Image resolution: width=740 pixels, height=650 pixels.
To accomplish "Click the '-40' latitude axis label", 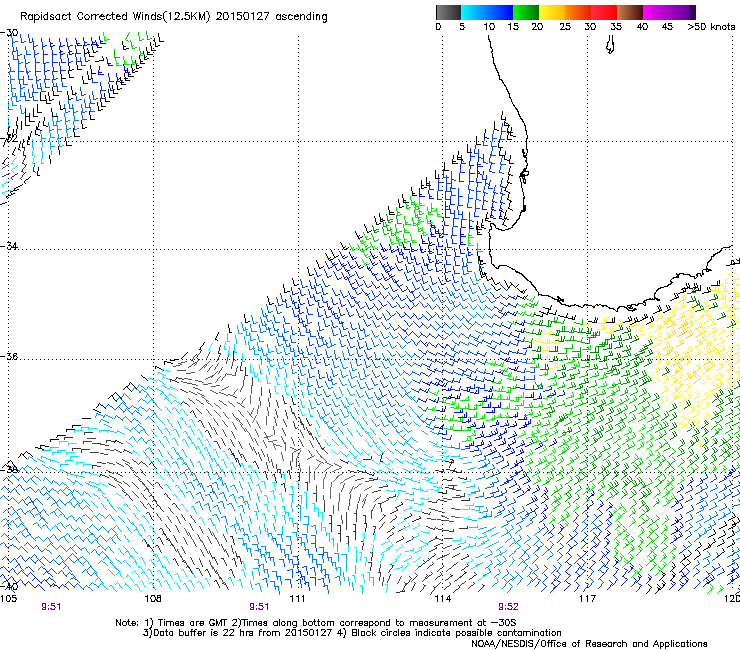I will click(9, 587).
